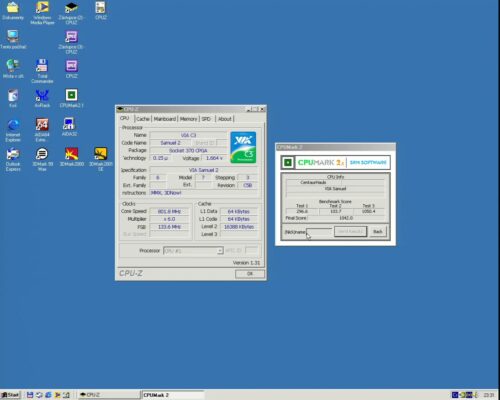Launch the blue AiRack-style desktop shortcut
This screenshot has height=400, width=500.
tap(42, 98)
